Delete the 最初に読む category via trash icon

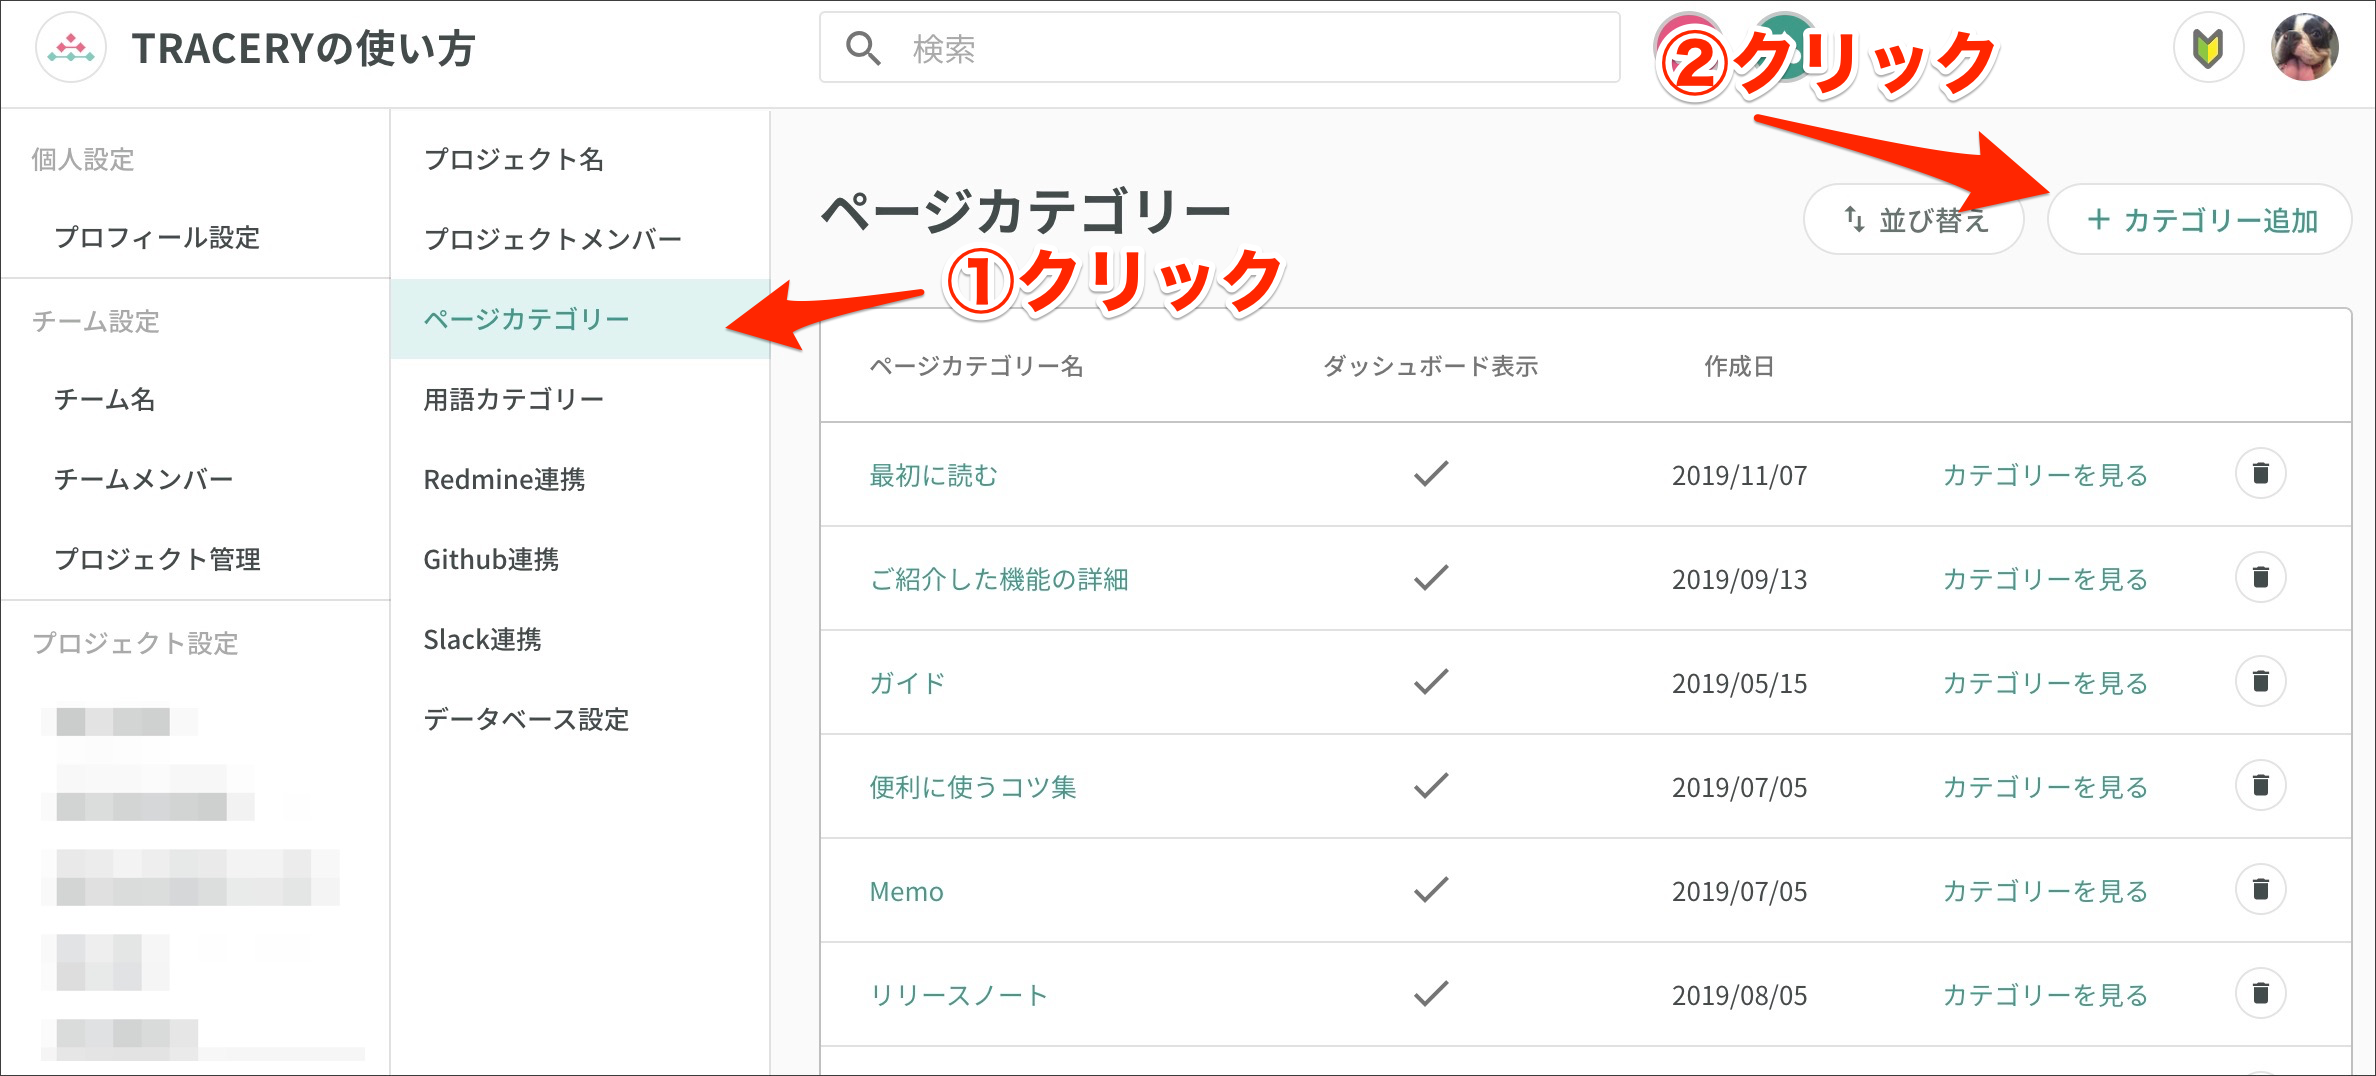click(2260, 474)
